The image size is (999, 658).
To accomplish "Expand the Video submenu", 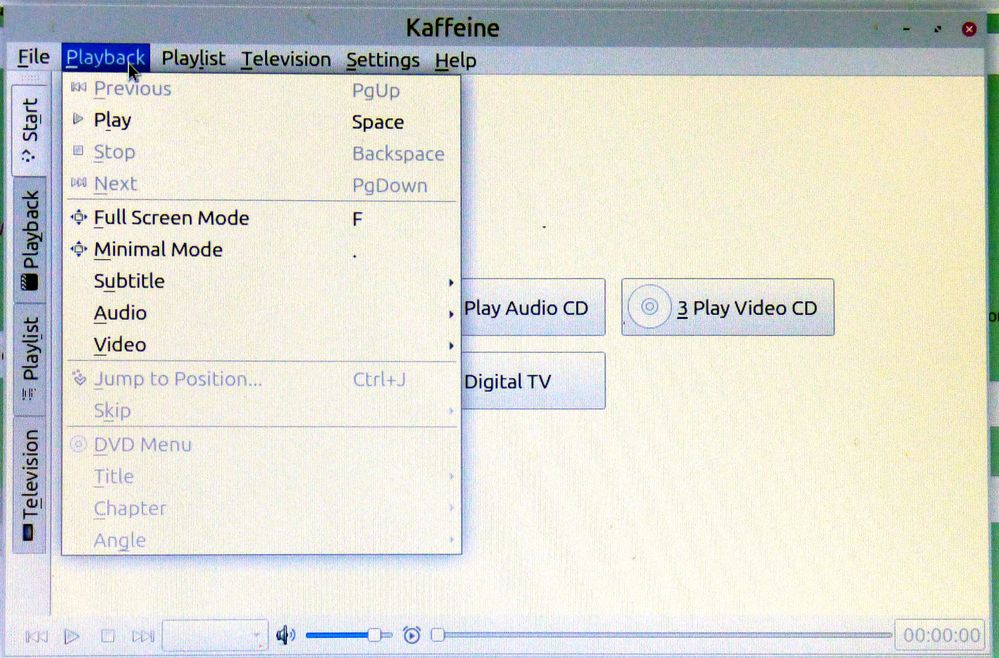I will pos(120,346).
